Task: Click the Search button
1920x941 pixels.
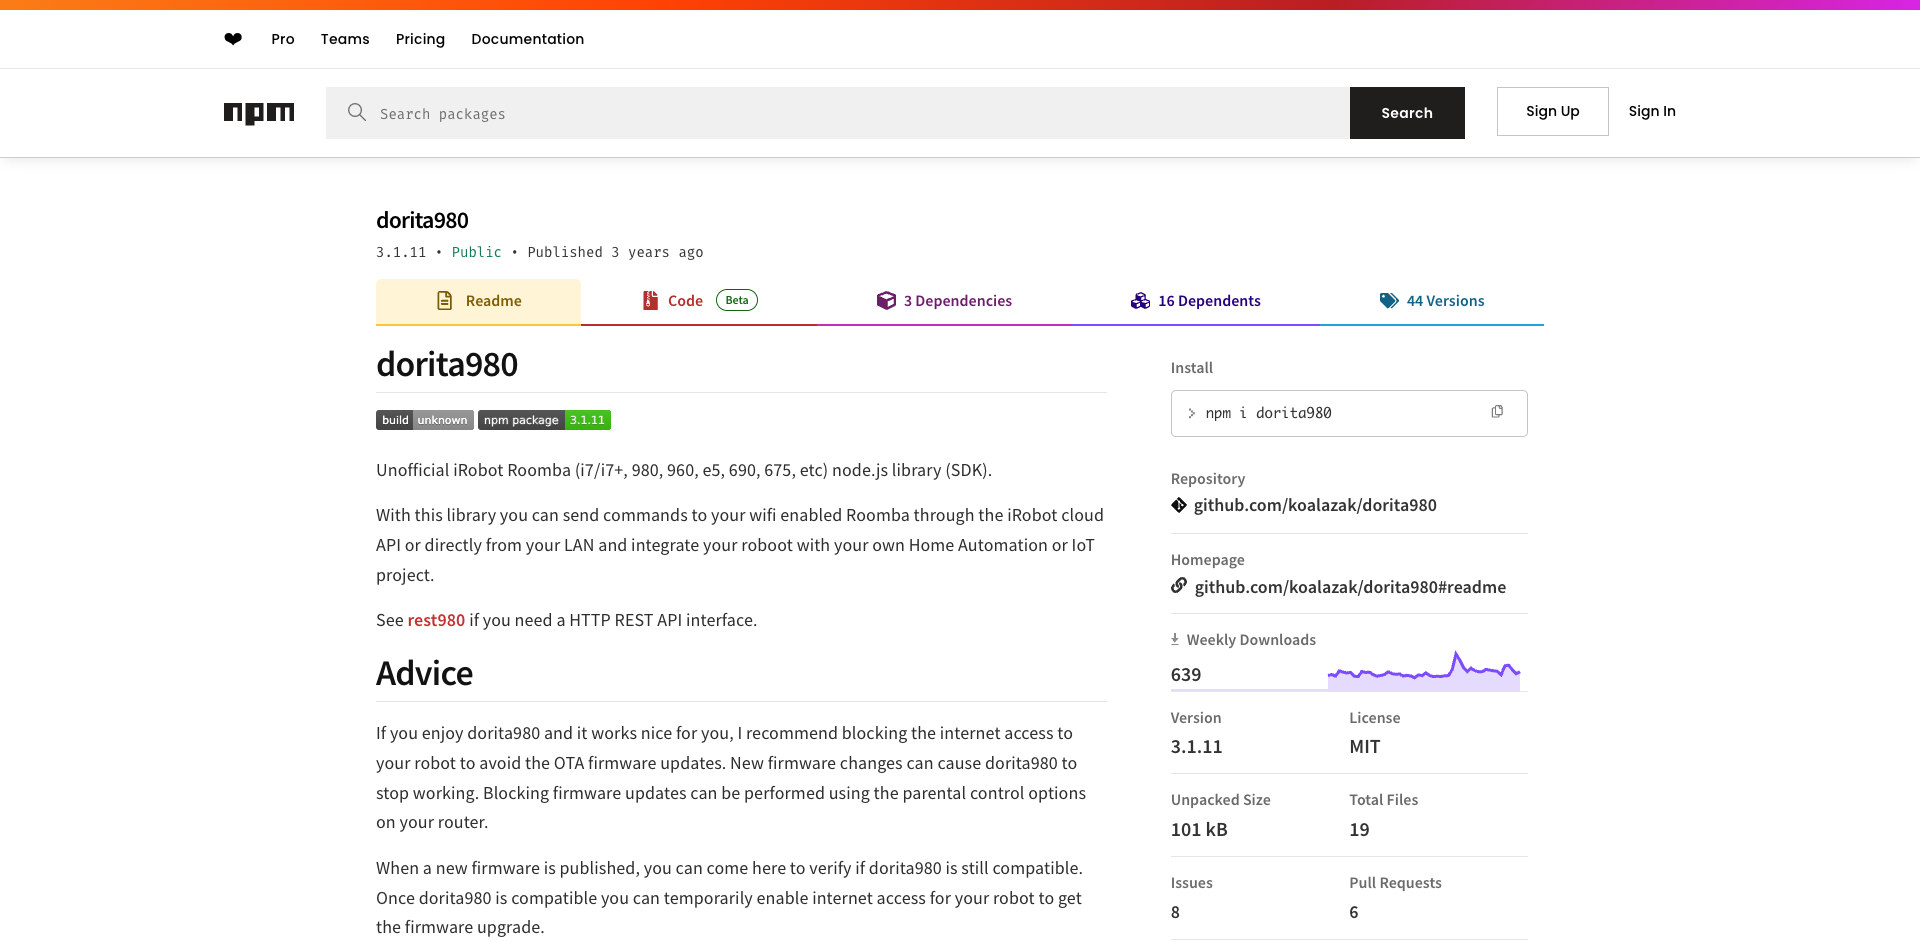Action: (x=1407, y=113)
